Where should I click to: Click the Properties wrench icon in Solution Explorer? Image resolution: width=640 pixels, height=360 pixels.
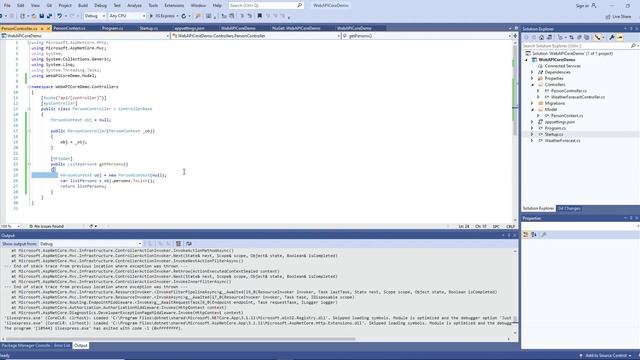coord(612,37)
